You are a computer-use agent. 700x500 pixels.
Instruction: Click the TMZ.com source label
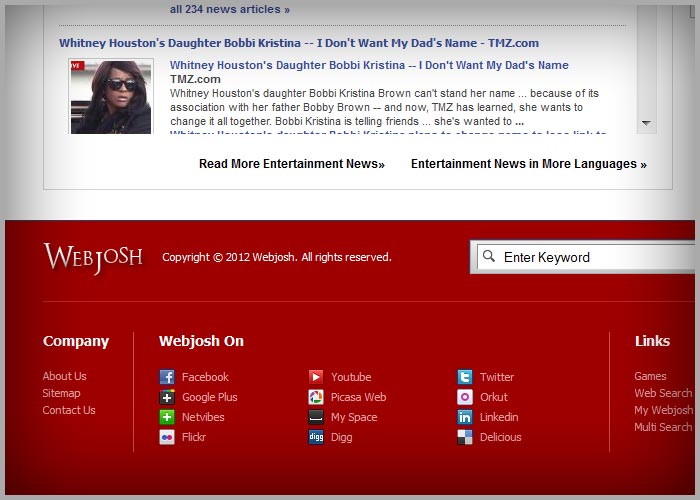point(195,79)
